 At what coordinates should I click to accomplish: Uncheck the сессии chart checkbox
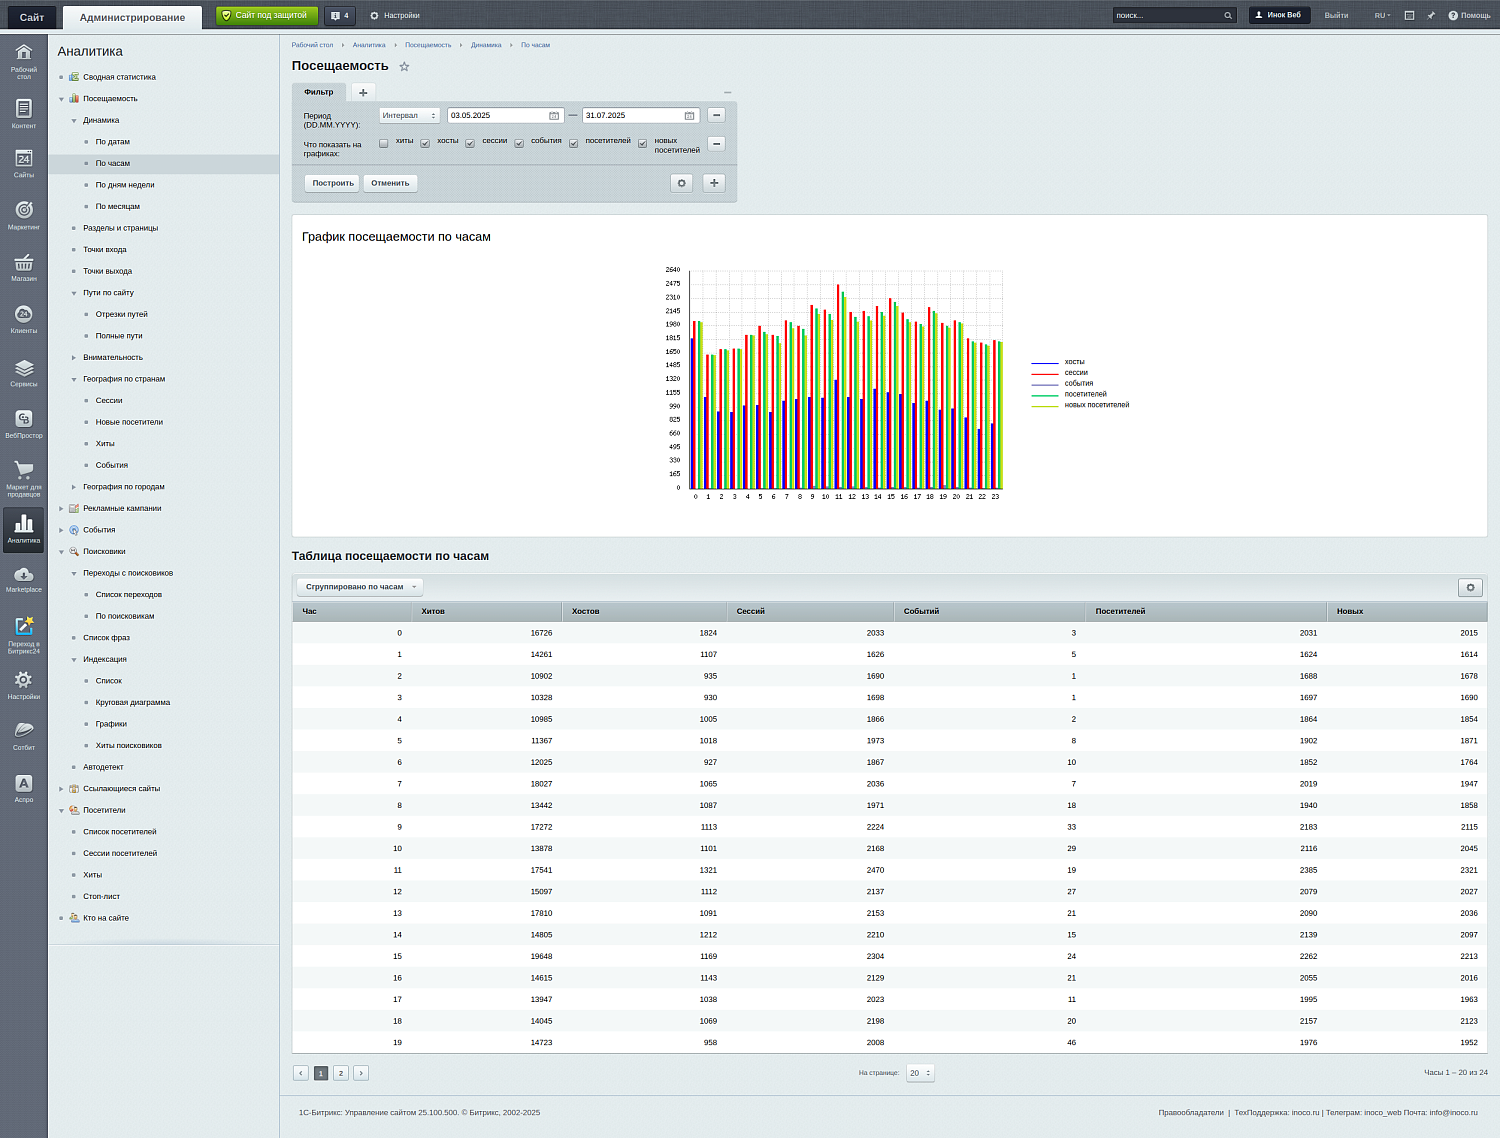[470, 144]
